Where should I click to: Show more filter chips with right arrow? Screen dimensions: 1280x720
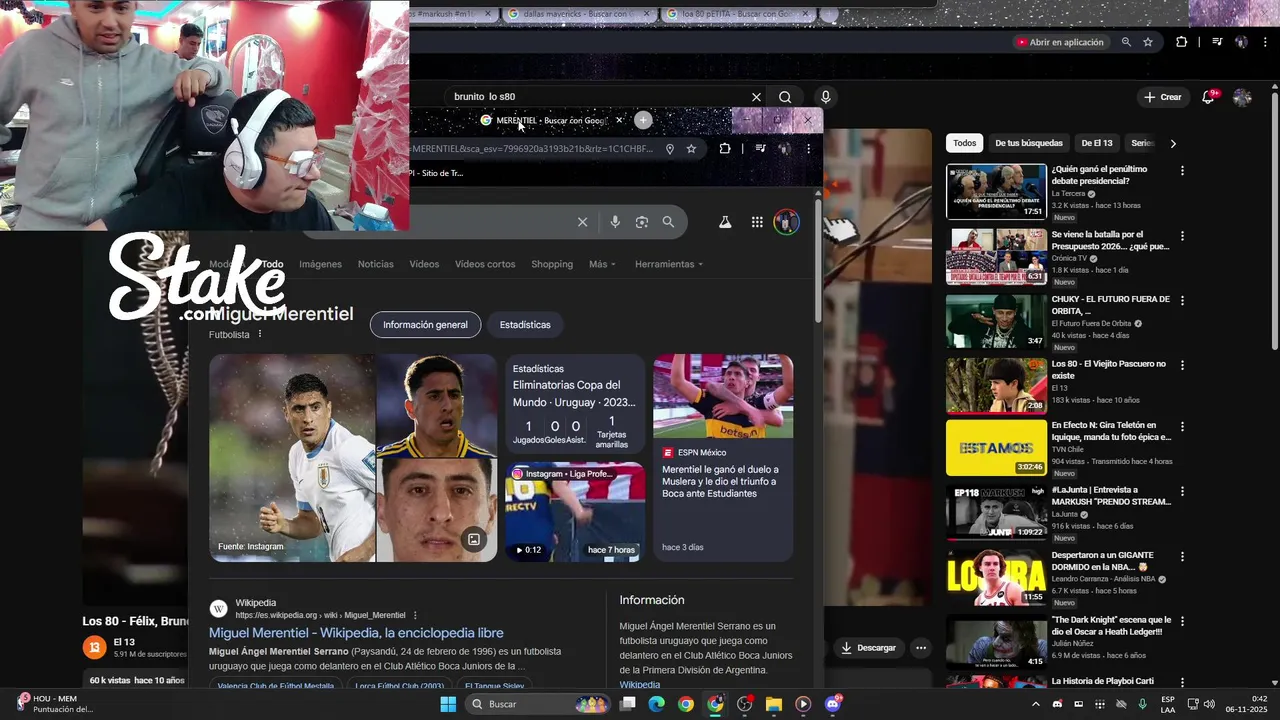point(1173,143)
